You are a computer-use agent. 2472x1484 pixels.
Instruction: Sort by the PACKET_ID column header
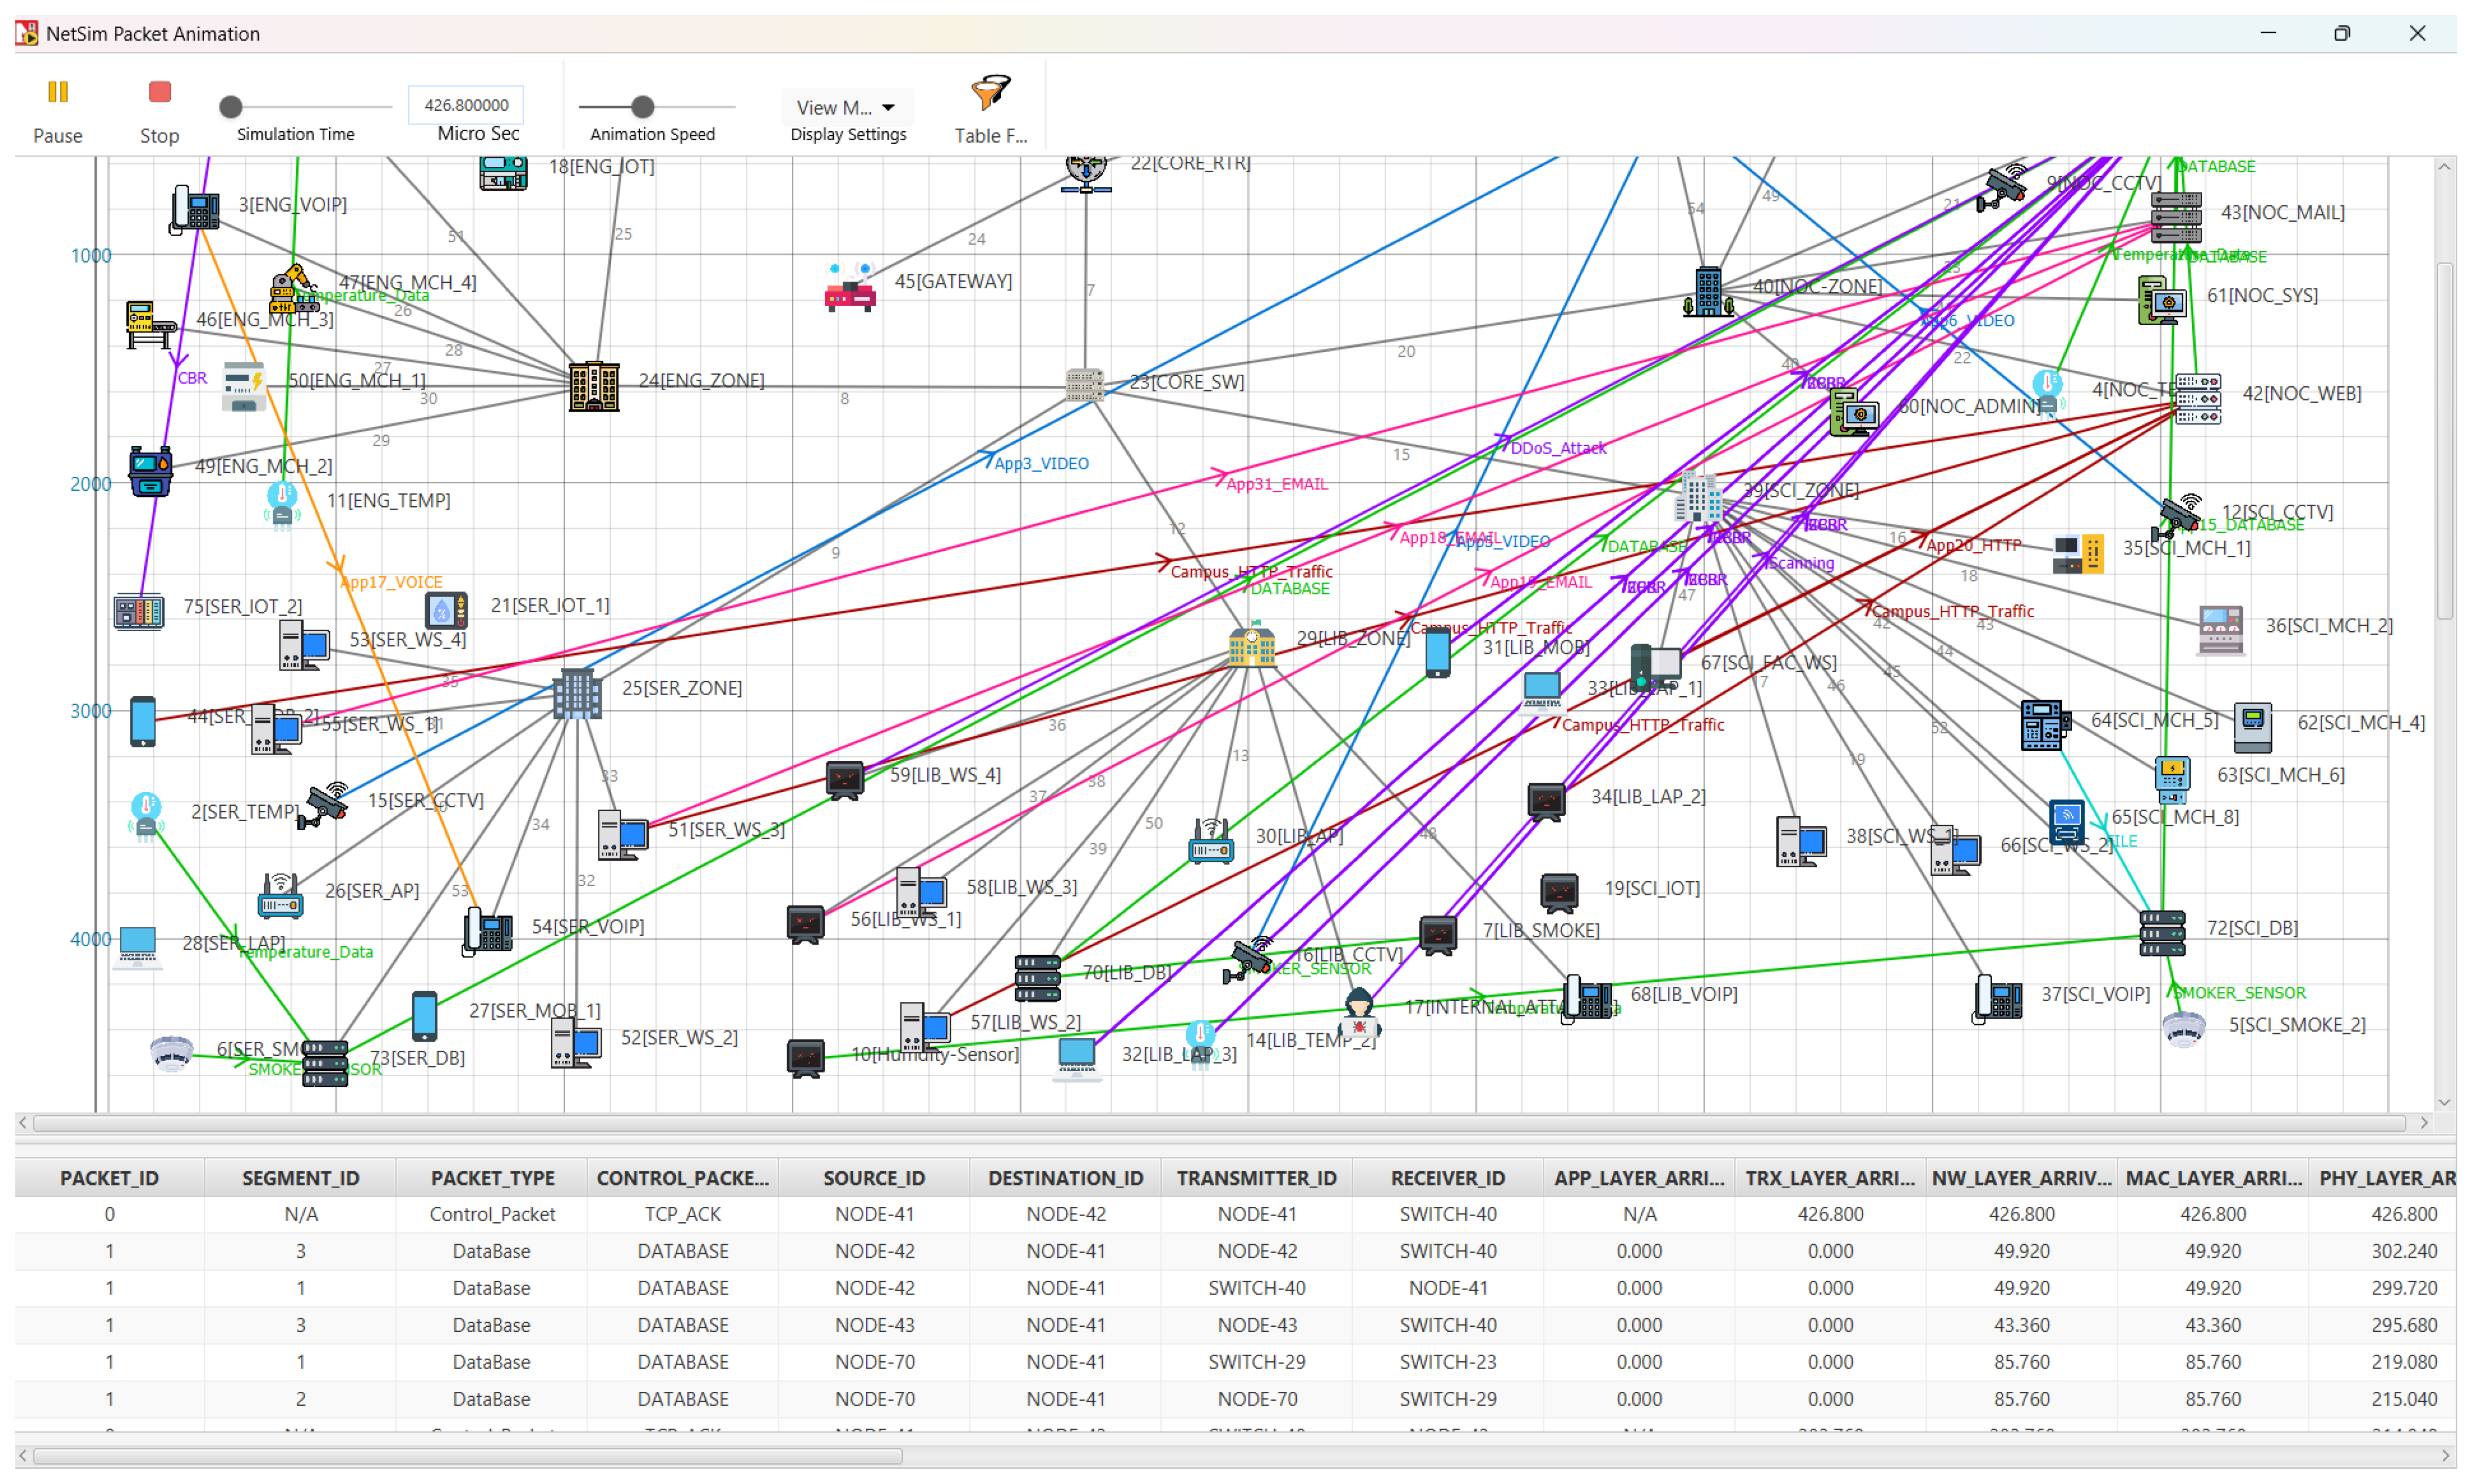click(x=109, y=1178)
